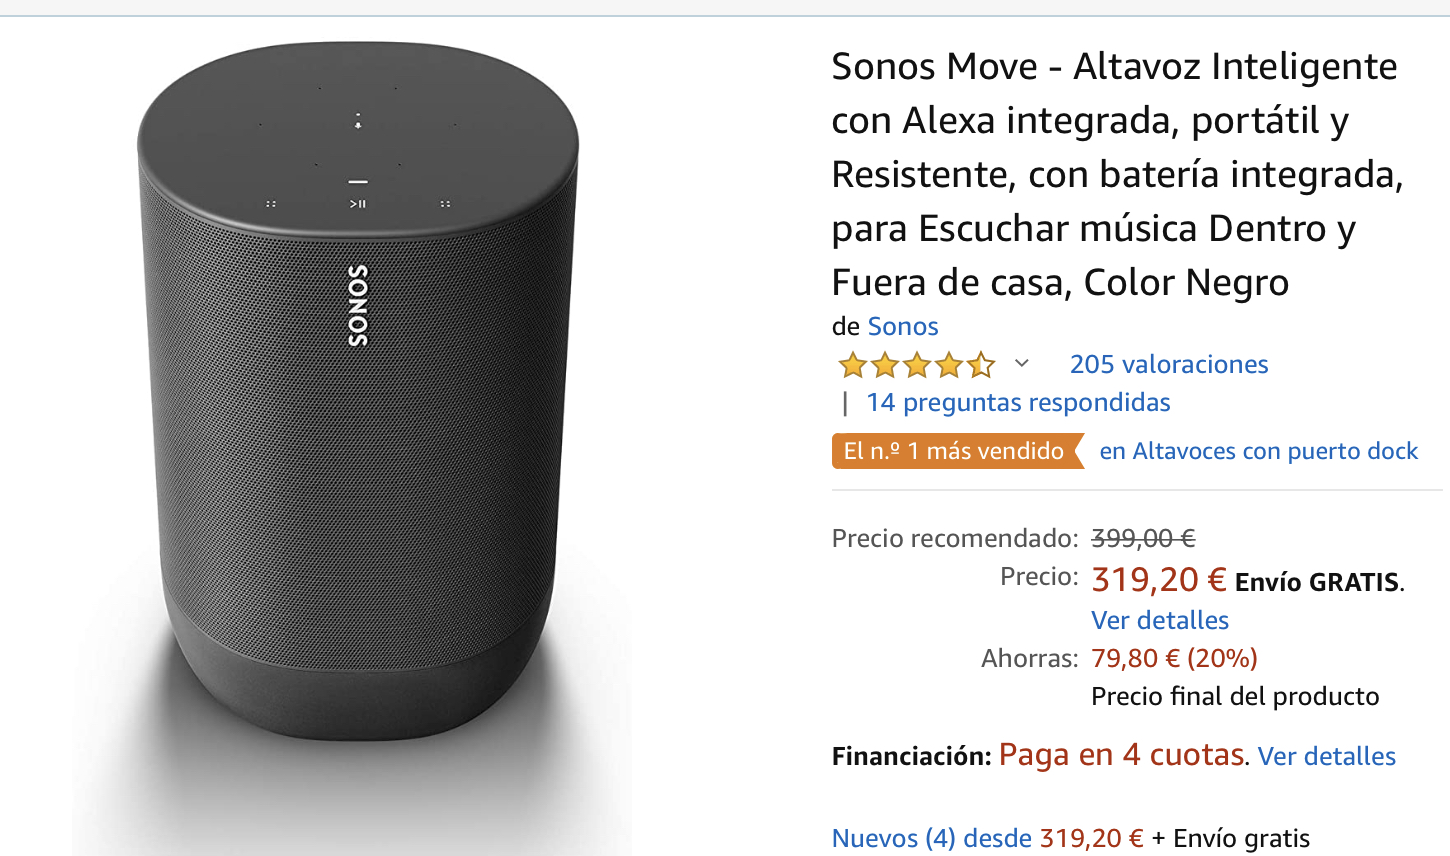Open the 205 valoraciones reviews link
This screenshot has width=1450, height=856.
coord(1168,364)
